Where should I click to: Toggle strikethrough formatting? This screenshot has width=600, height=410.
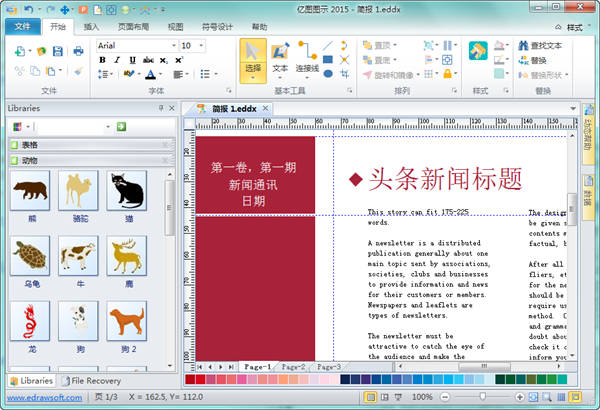[148, 60]
